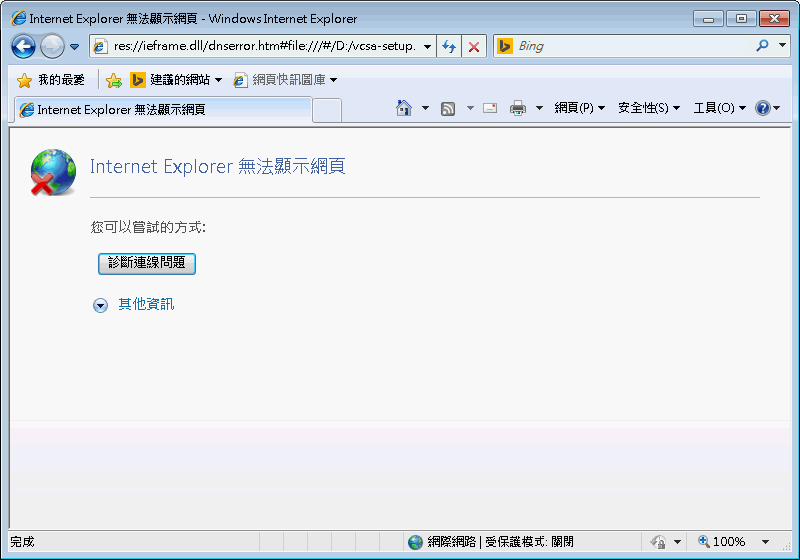Expand dropdown beside the privacy status icon
This screenshot has height=560, width=800.
(678, 542)
